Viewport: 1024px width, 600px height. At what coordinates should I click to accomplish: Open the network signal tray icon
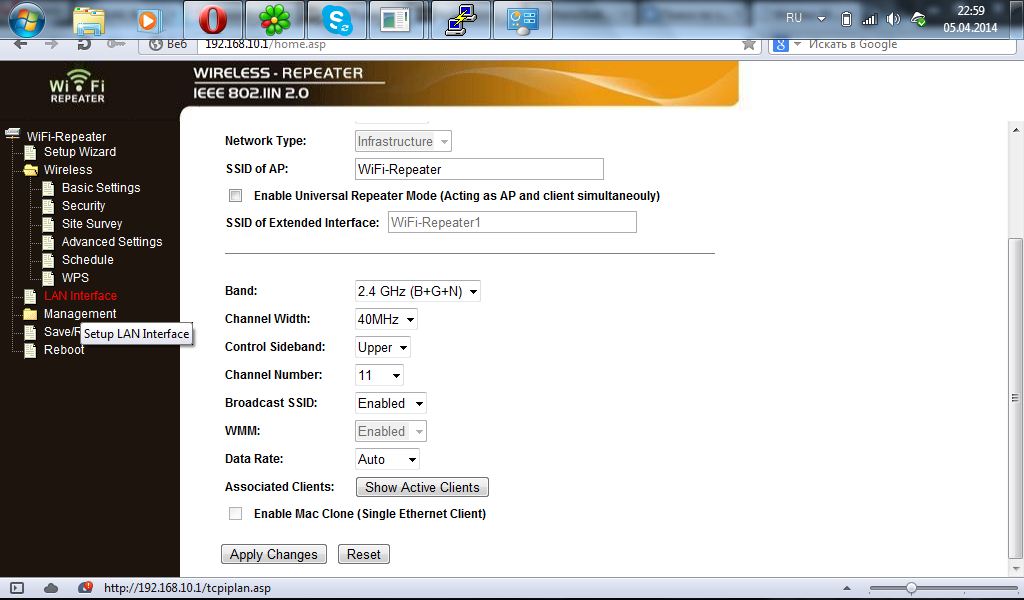[869, 19]
